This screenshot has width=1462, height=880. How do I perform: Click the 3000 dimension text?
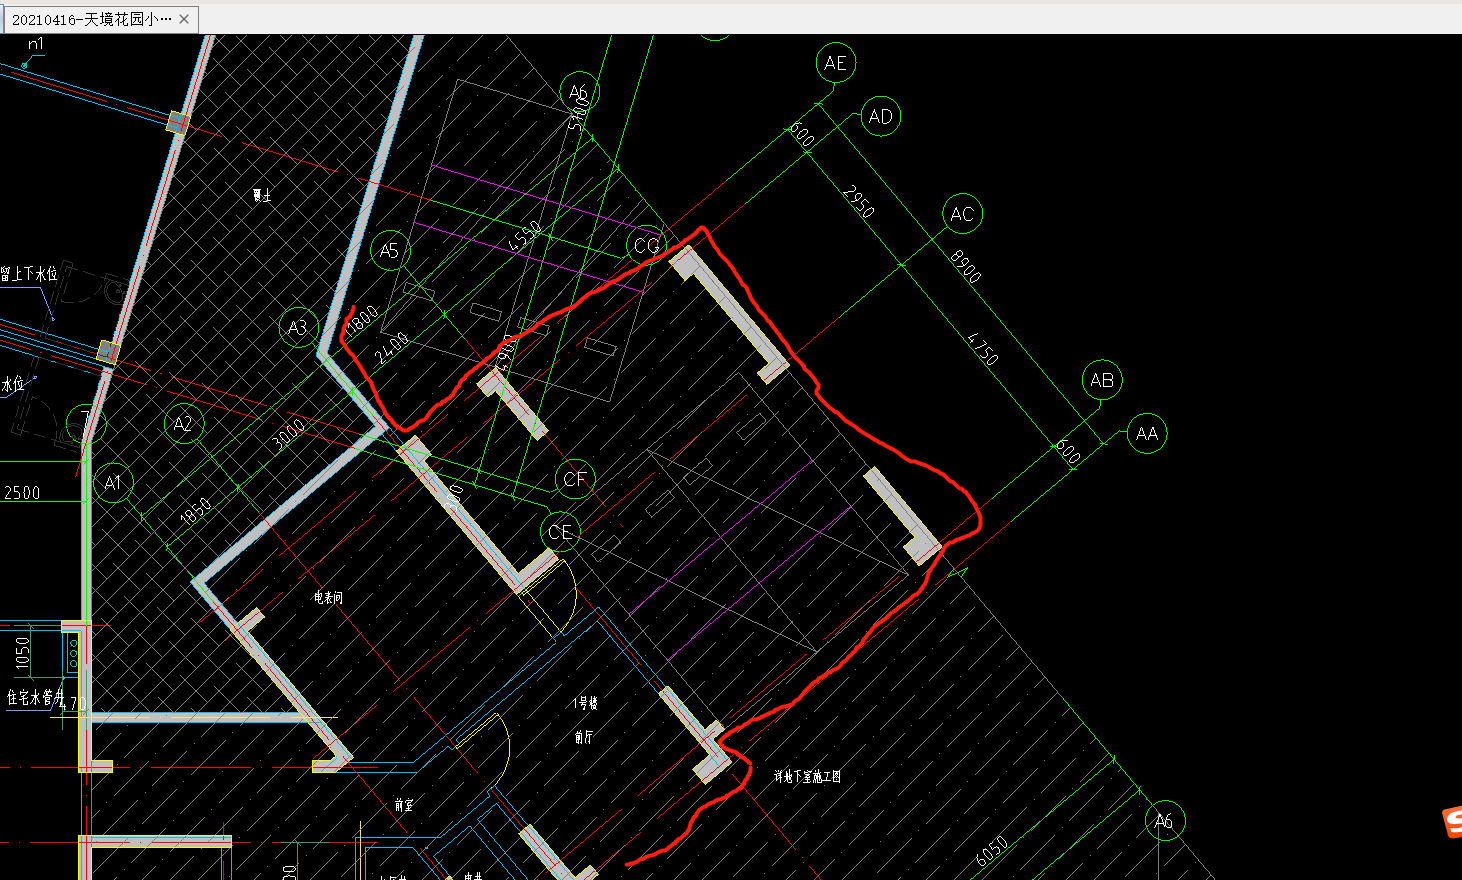click(288, 435)
